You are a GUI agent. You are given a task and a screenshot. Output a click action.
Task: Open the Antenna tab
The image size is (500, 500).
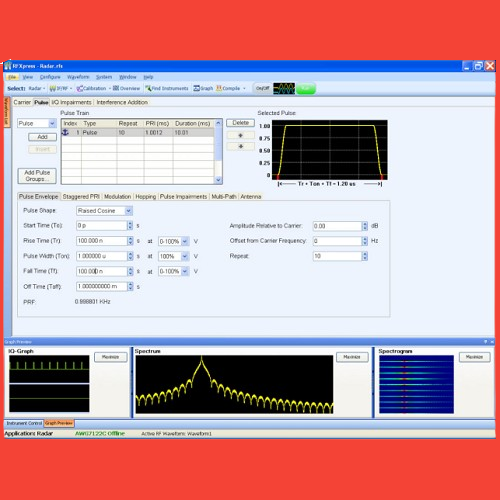[251, 197]
